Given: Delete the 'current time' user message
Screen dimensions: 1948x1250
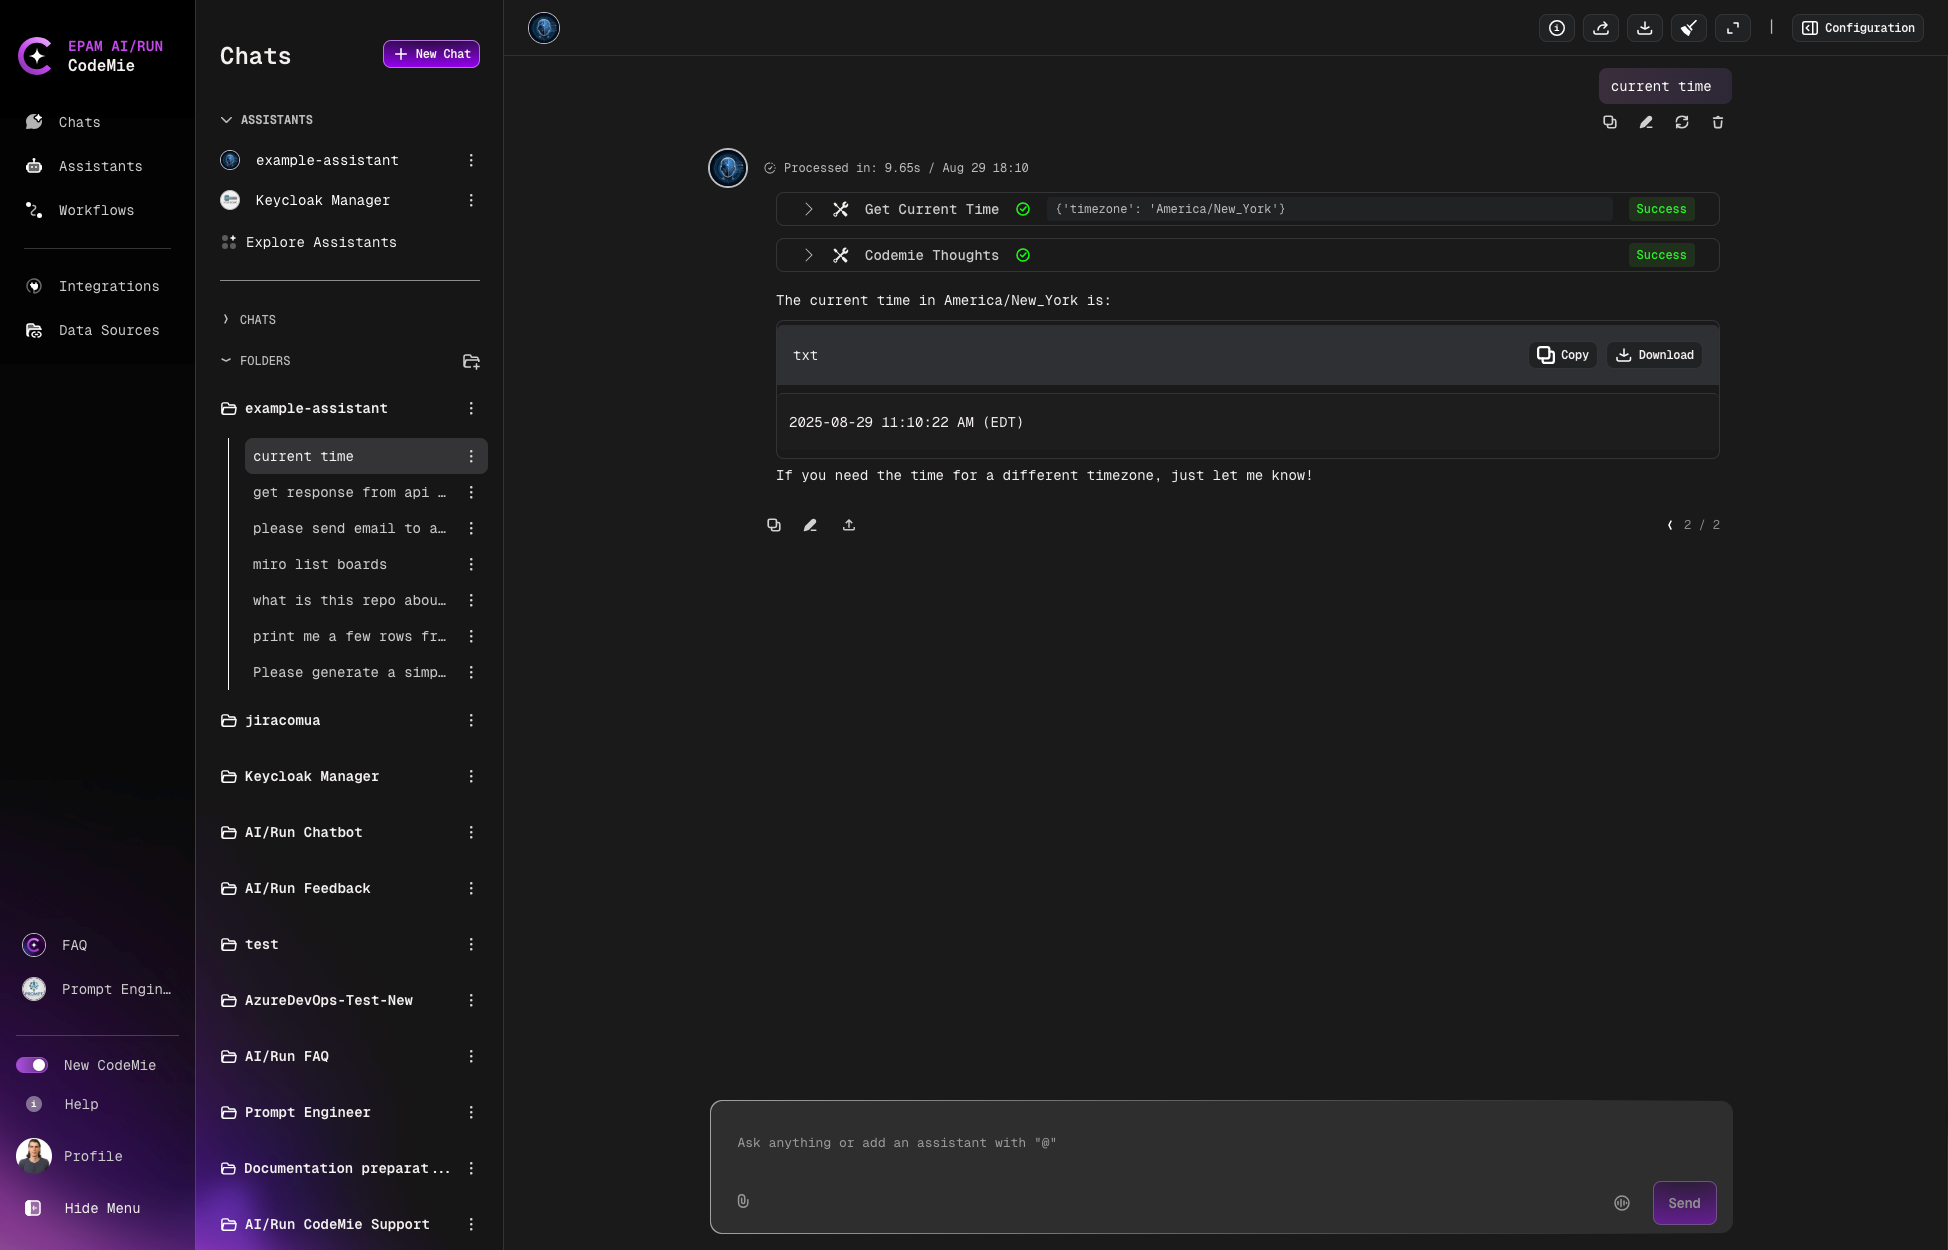Looking at the screenshot, I should [1718, 122].
